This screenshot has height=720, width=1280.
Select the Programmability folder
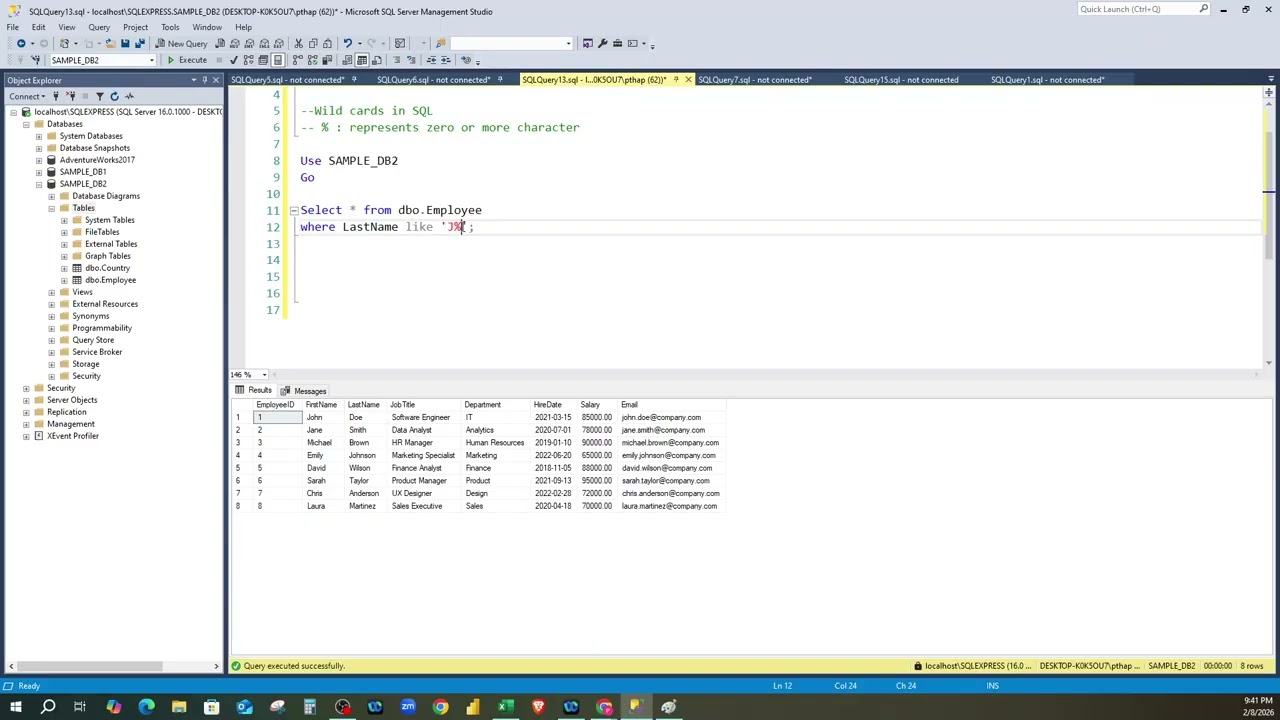[x=102, y=328]
